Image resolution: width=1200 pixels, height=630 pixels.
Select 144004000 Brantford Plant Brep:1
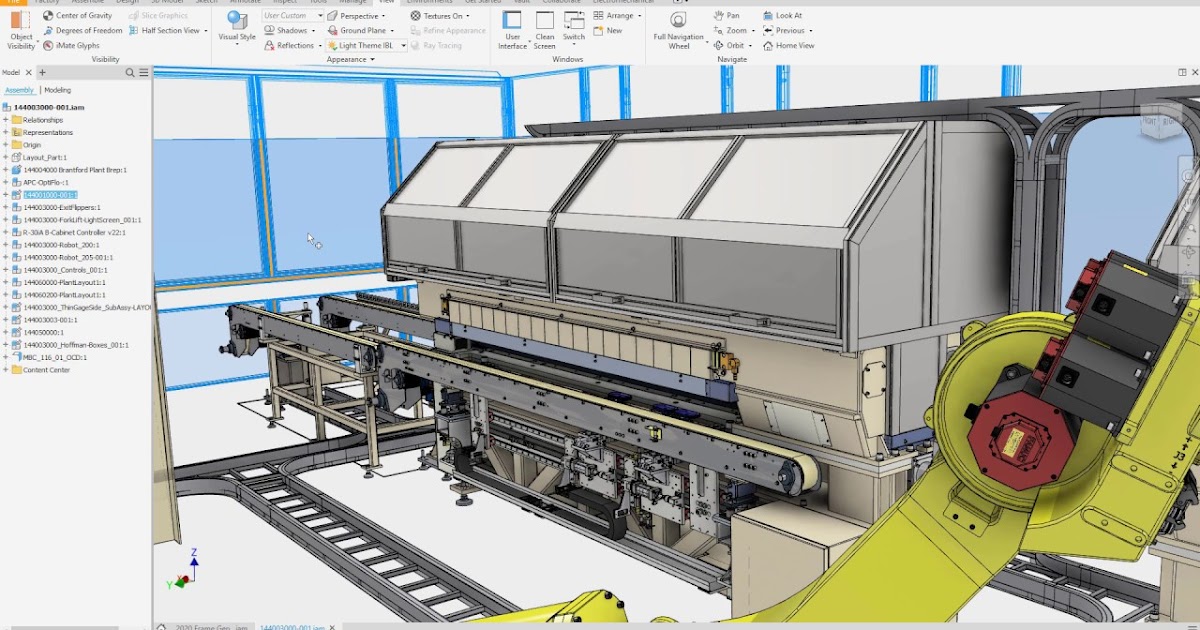[75, 170]
